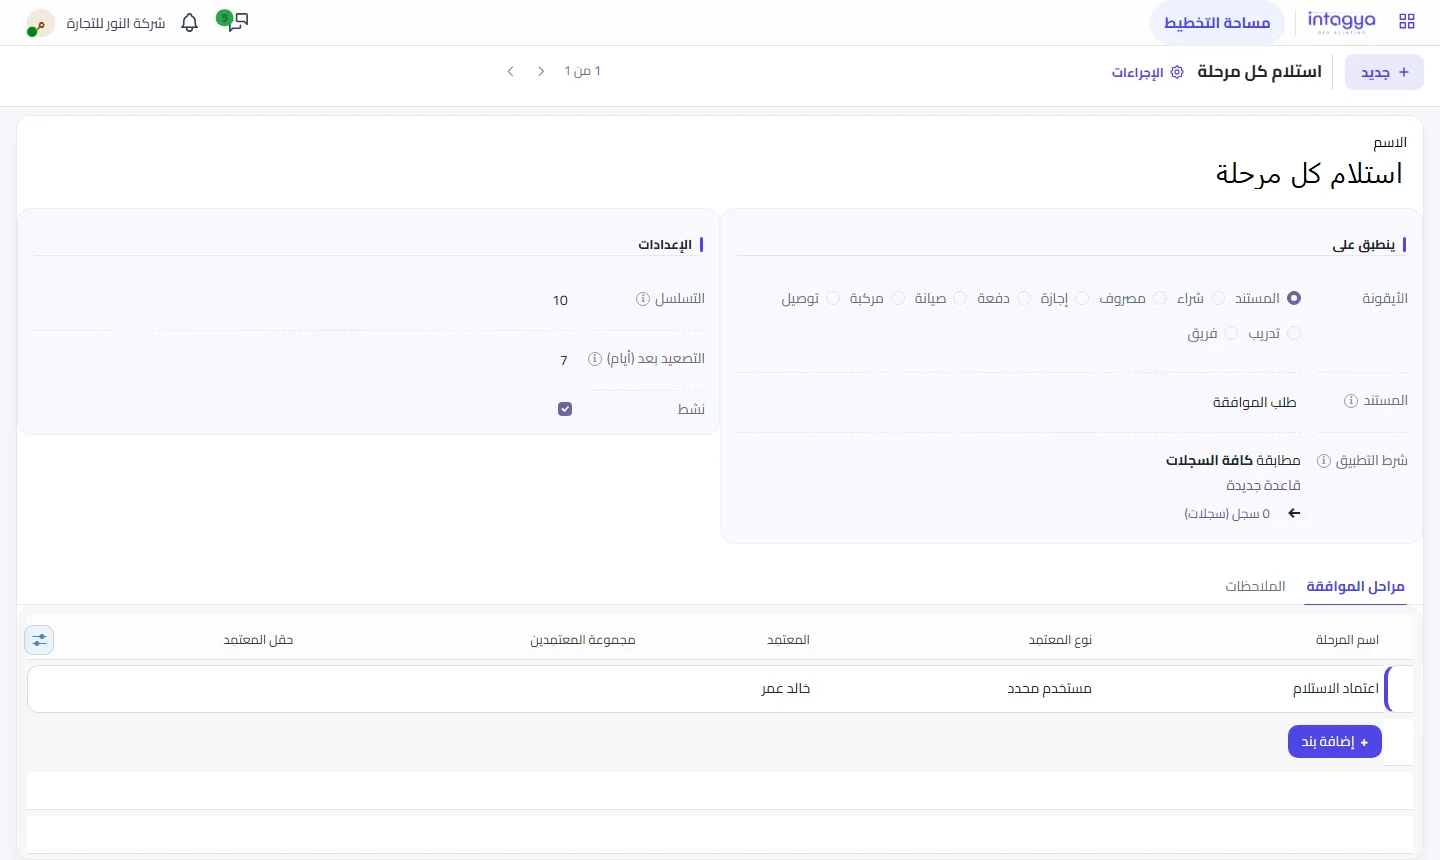Screen dimensions: 1440x860
Task: Open the chat messages icon
Action: point(238,22)
